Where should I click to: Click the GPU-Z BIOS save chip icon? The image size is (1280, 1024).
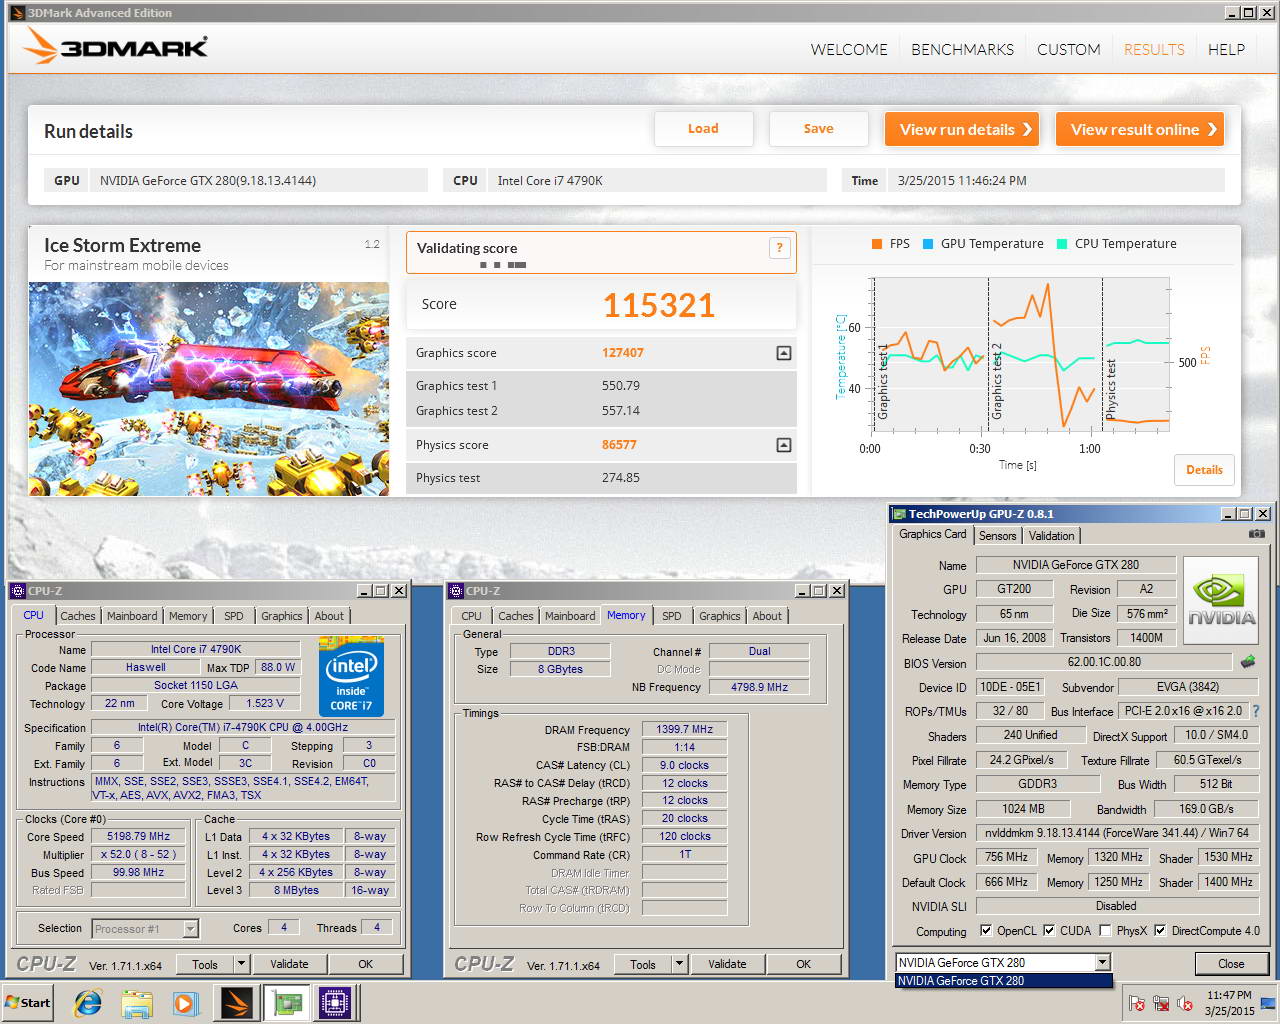pyautogui.click(x=1248, y=662)
